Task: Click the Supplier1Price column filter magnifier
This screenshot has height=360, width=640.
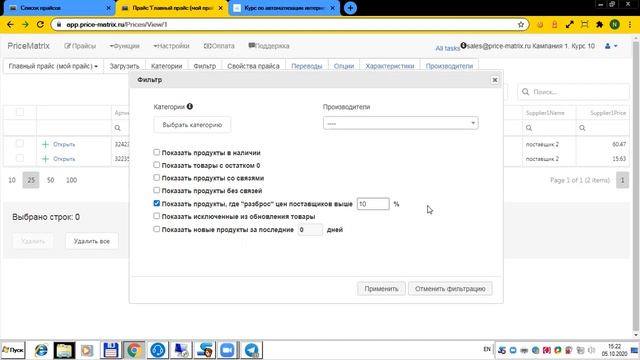Action: pyautogui.click(x=582, y=128)
